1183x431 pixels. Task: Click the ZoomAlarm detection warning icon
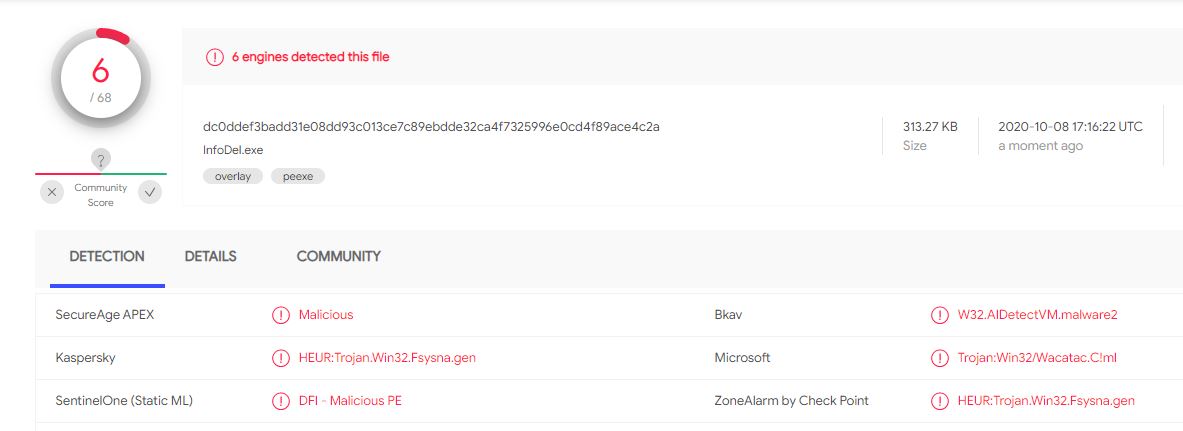click(939, 401)
